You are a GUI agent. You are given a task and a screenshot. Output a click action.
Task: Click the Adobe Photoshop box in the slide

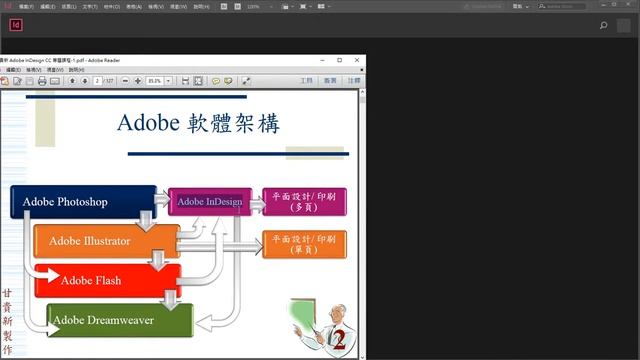tap(83, 202)
